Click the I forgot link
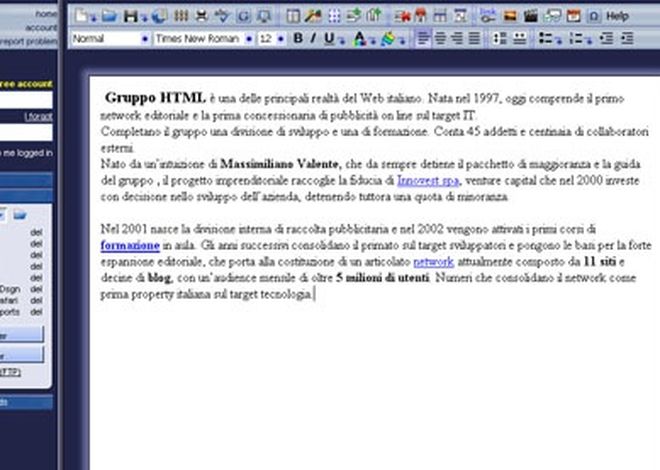 click(x=38, y=117)
